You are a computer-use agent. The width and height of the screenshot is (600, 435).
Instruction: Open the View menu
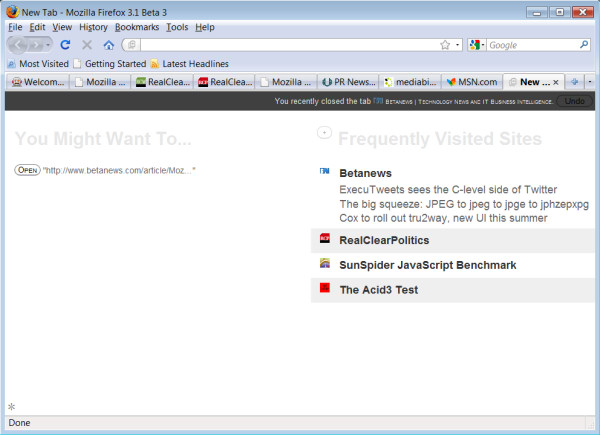(62, 27)
